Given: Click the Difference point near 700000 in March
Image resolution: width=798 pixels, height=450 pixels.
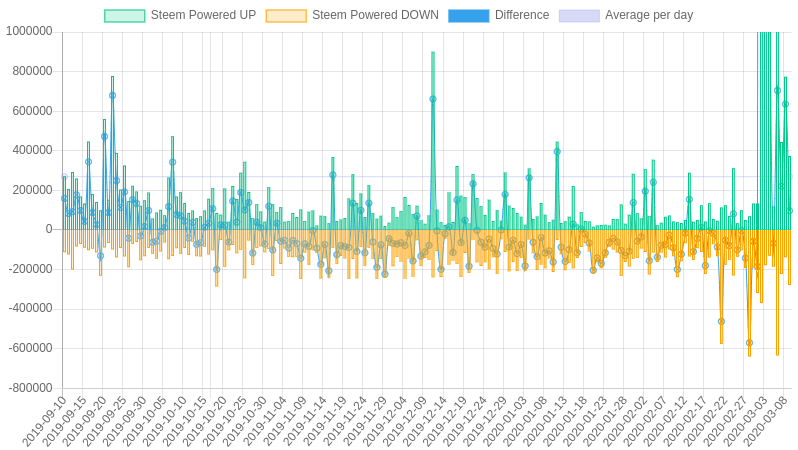Looking at the screenshot, I should (777, 91).
